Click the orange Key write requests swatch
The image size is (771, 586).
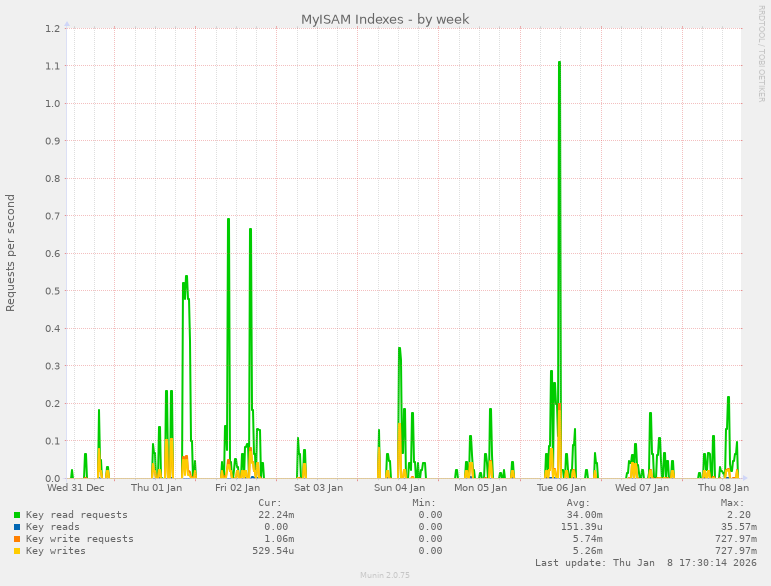[x=17, y=539]
